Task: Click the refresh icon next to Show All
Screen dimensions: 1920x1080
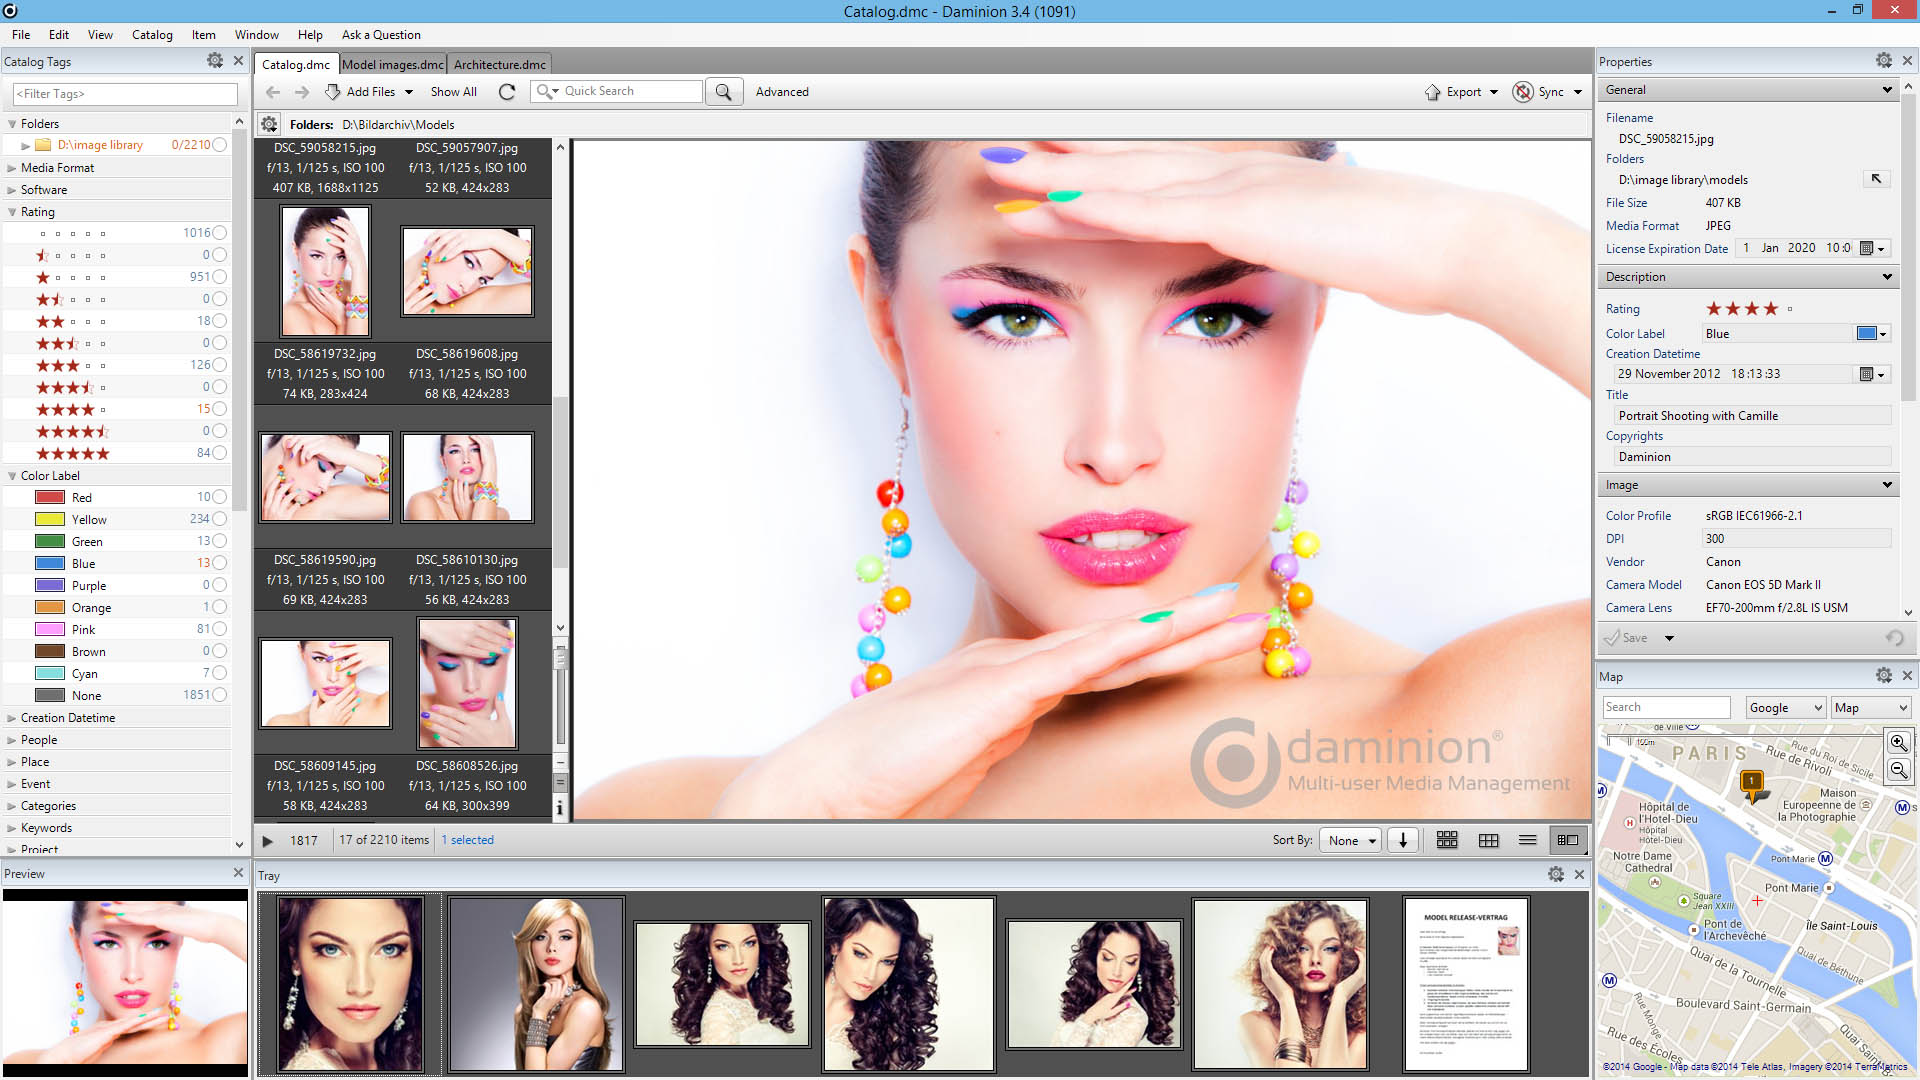Action: tap(507, 92)
